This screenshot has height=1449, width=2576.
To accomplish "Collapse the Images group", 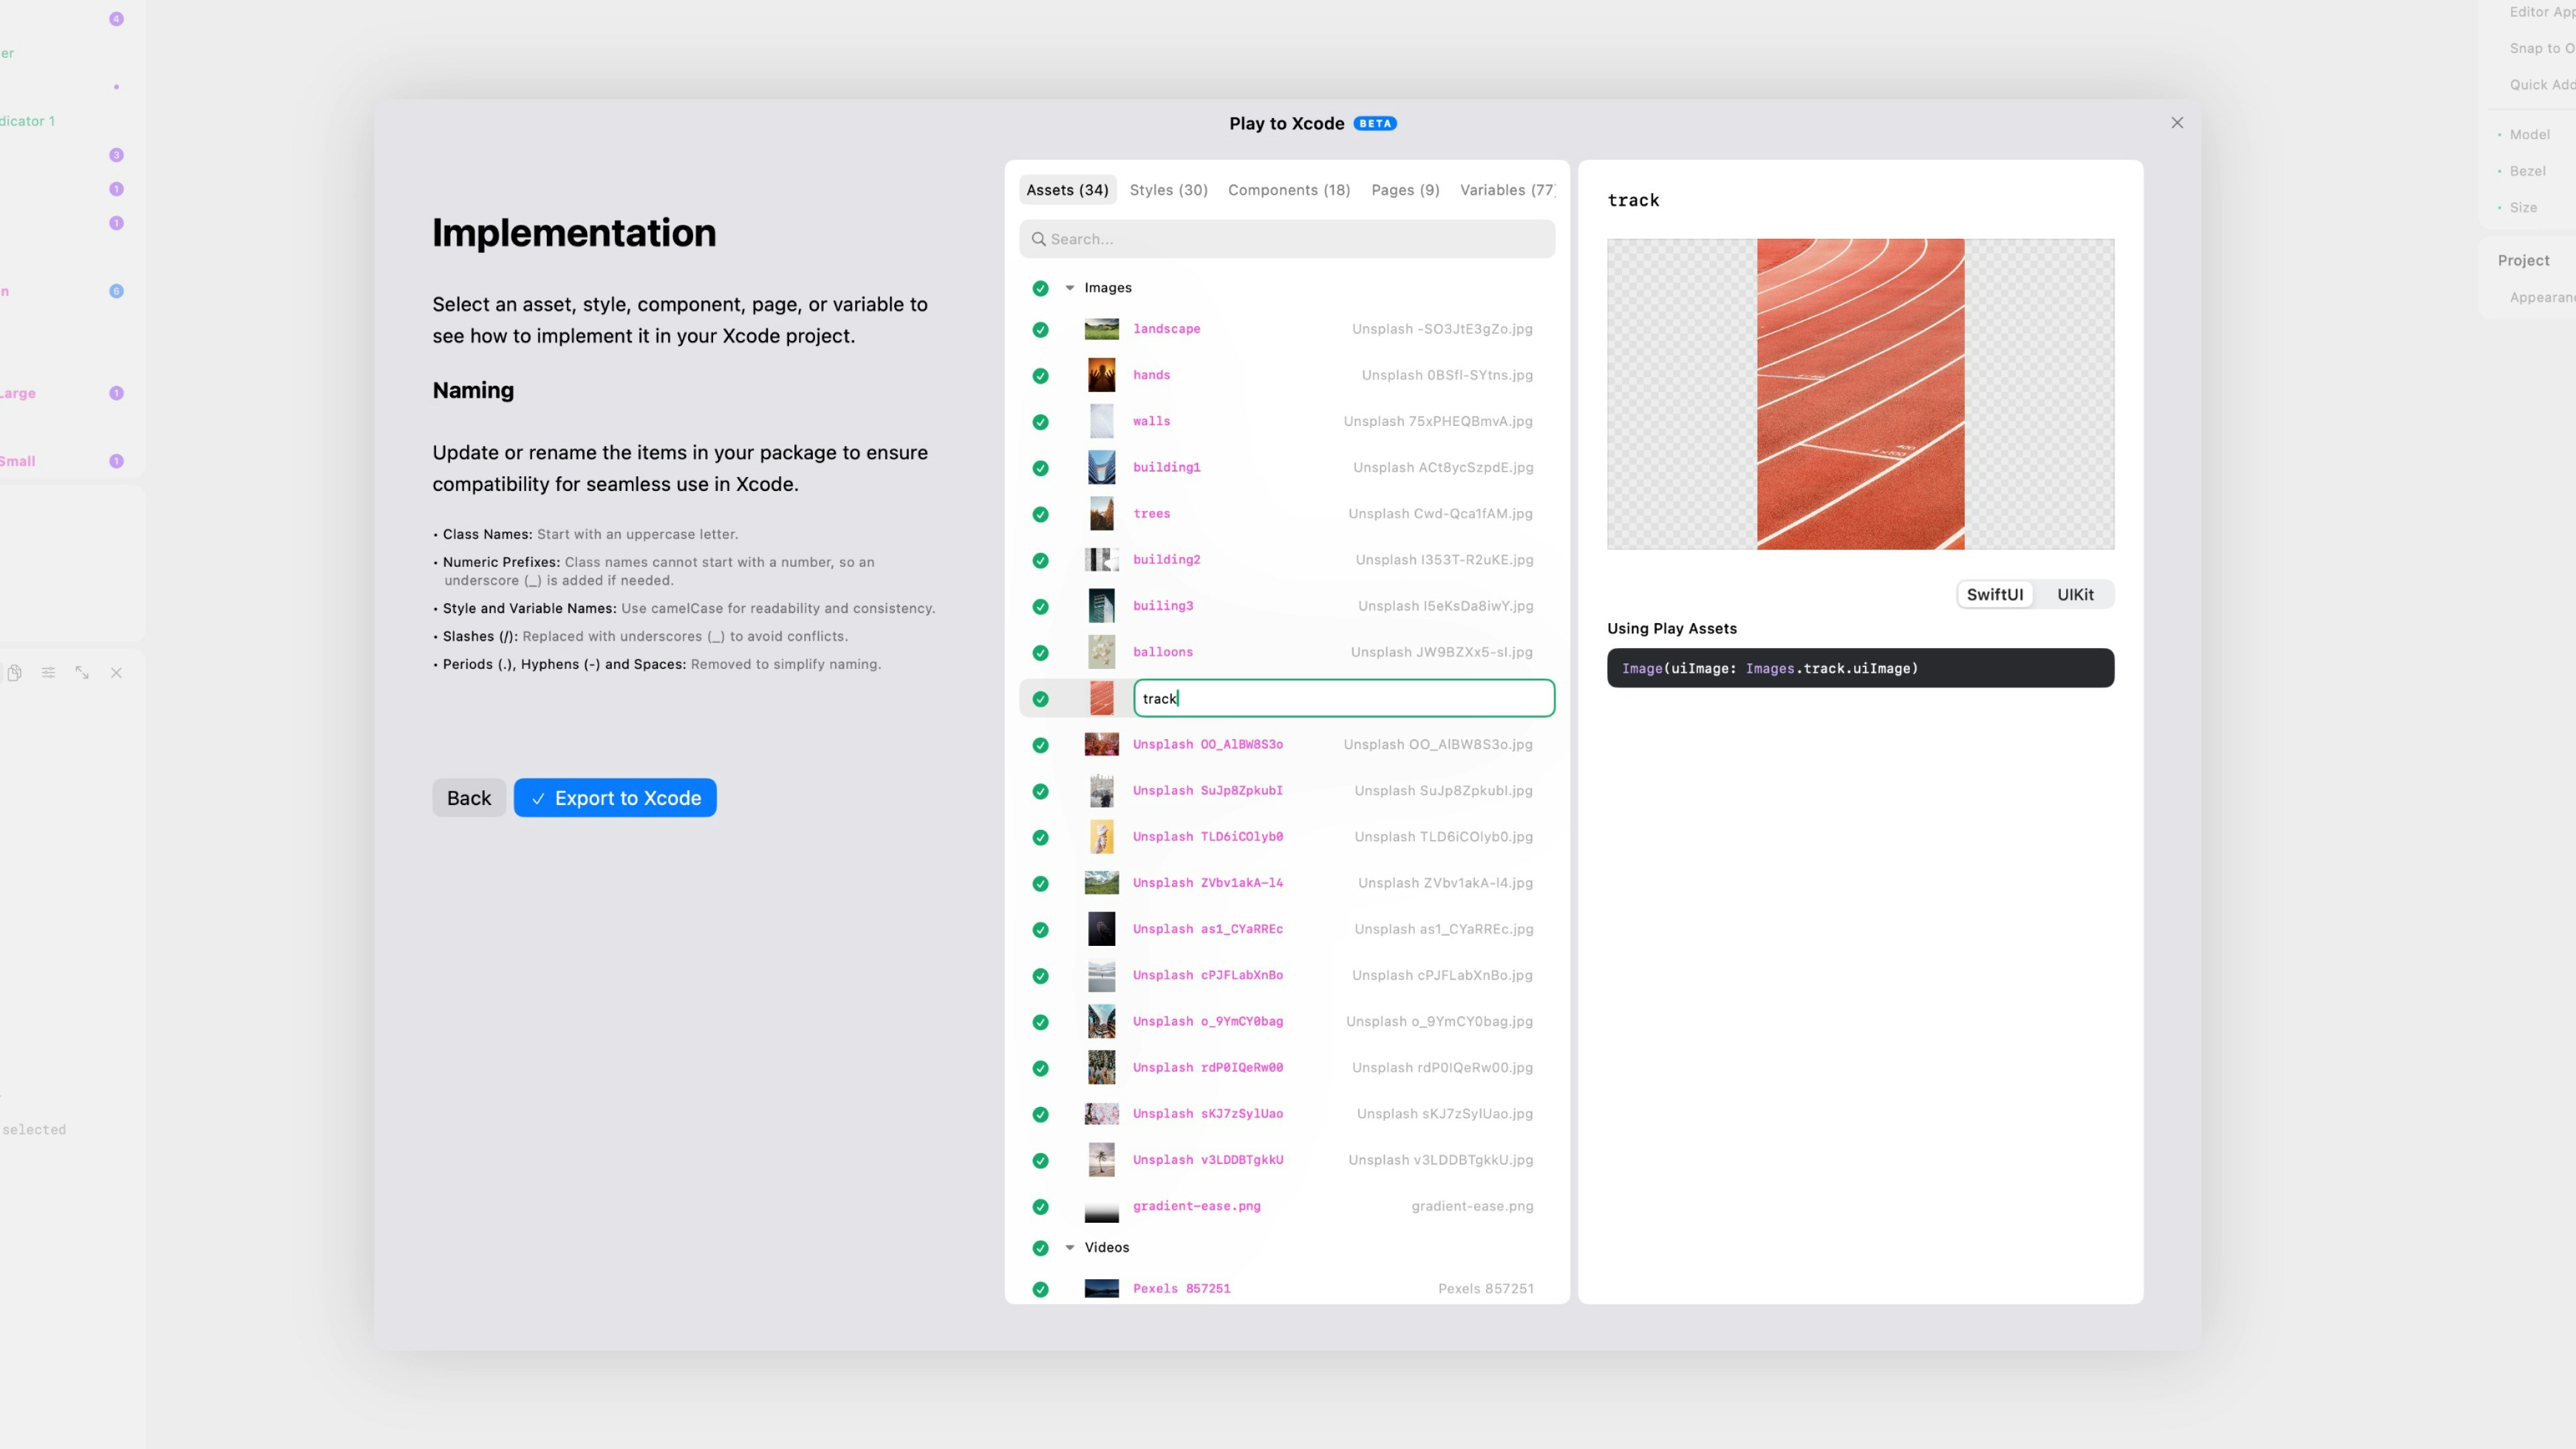I will pos(1069,288).
